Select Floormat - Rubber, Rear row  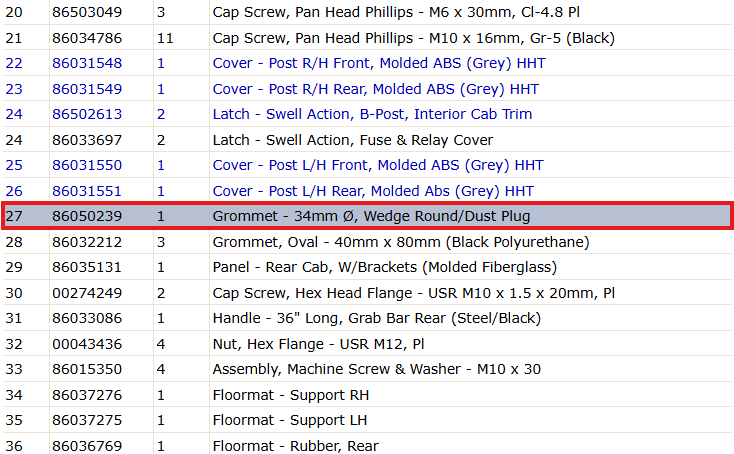[367, 445]
